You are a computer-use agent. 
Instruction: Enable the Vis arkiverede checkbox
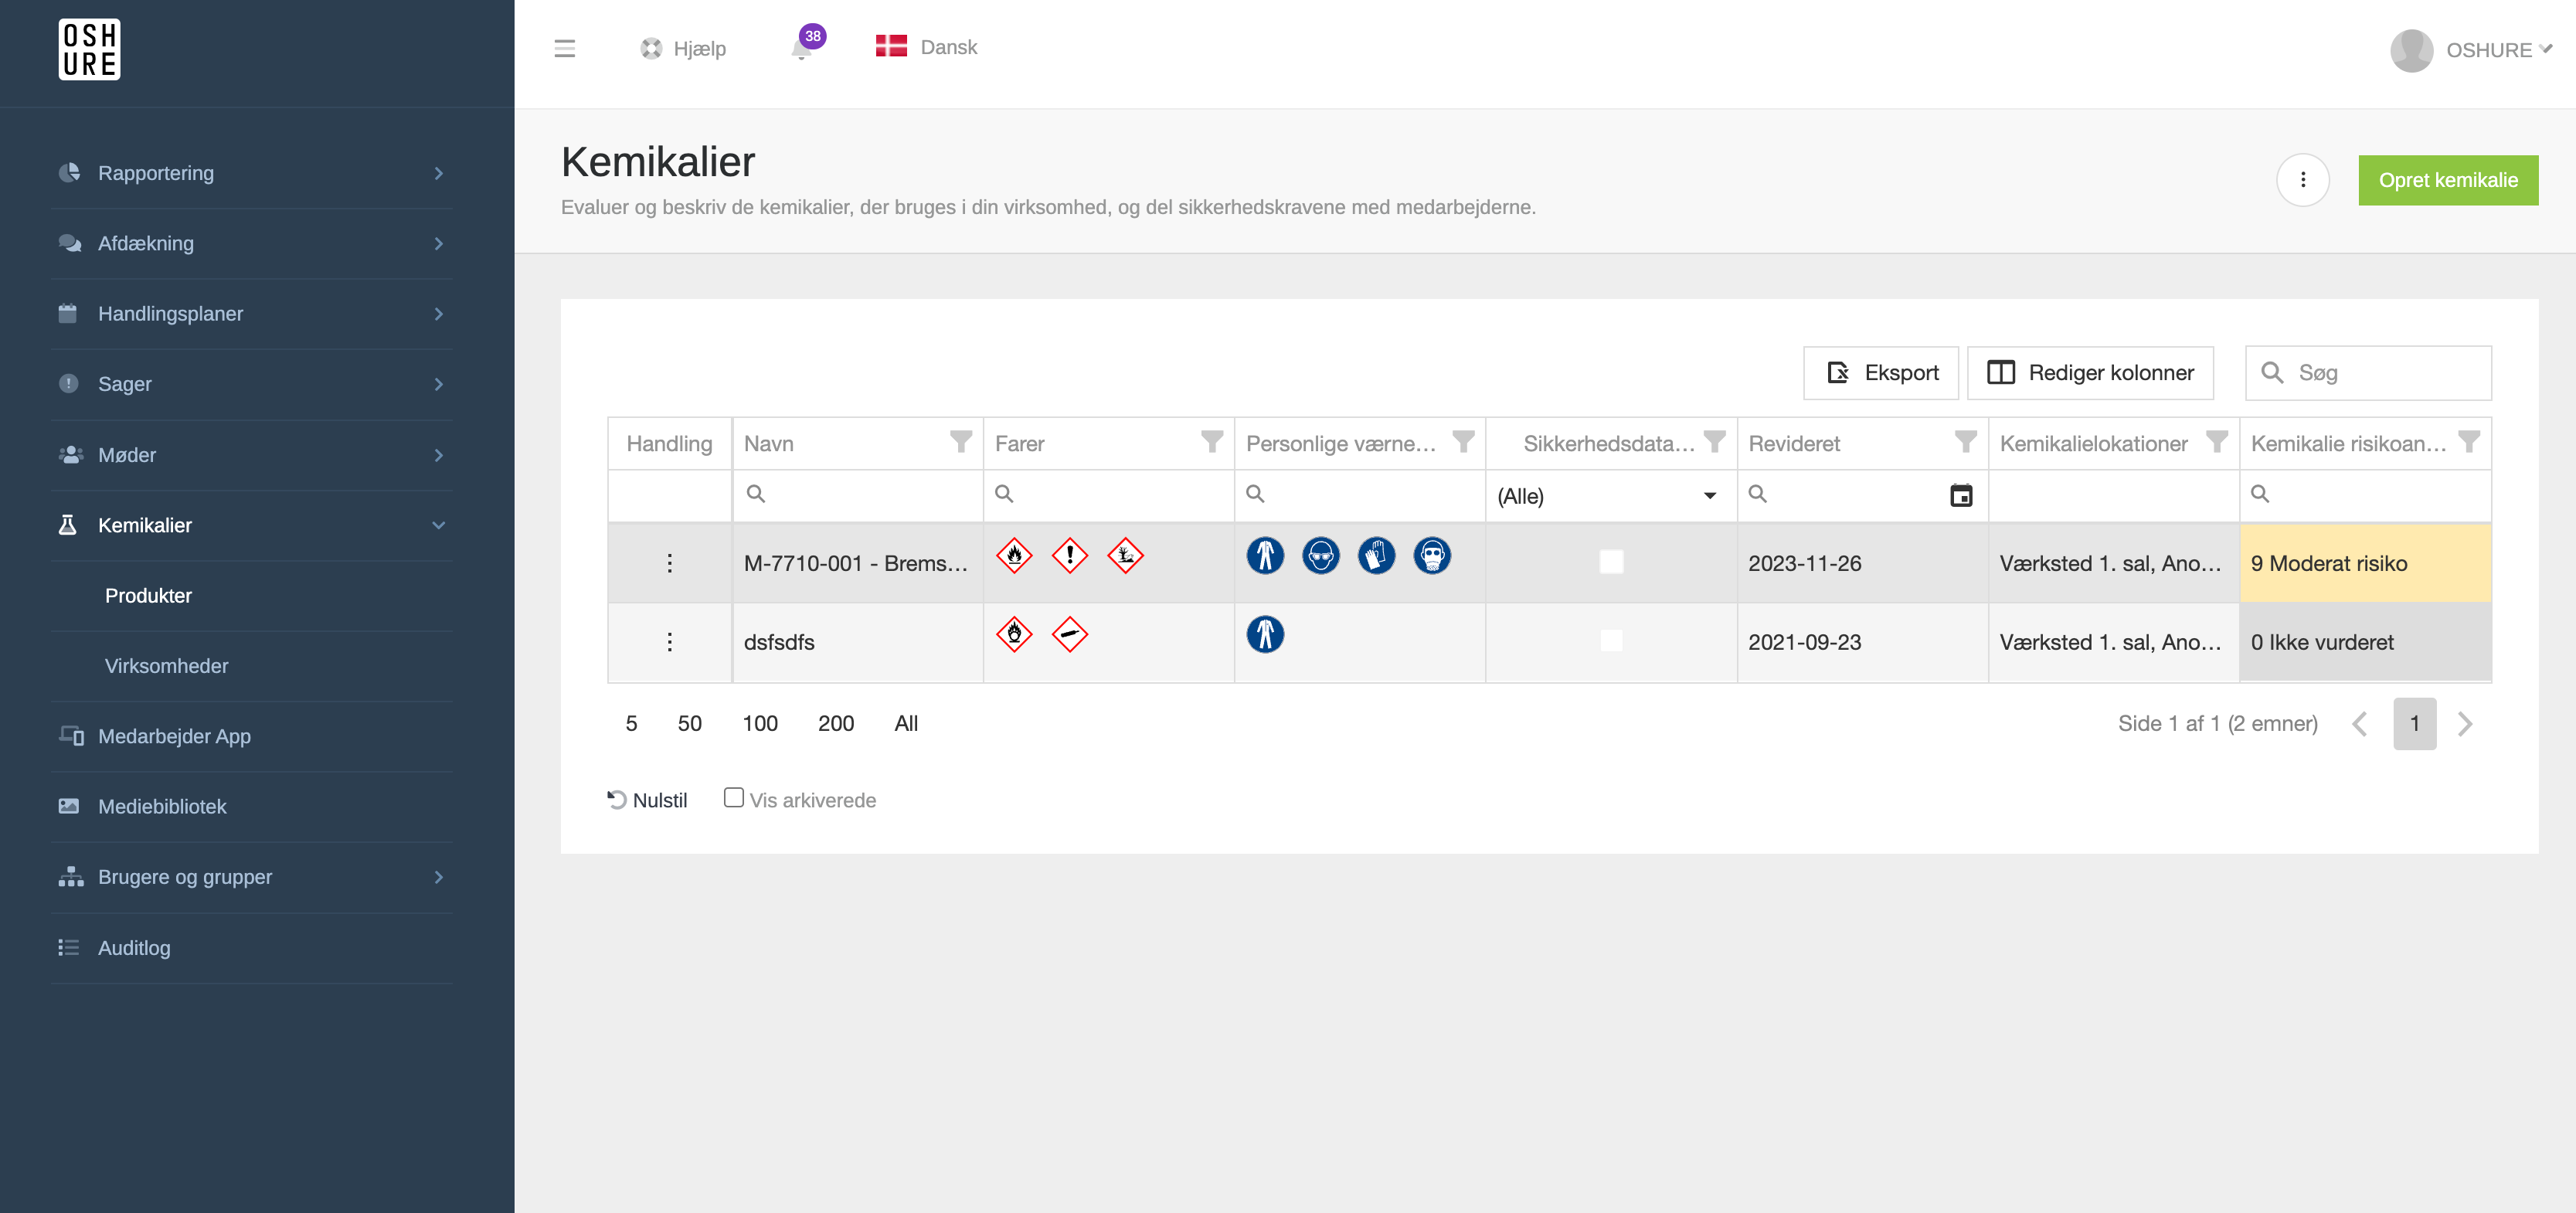733,798
